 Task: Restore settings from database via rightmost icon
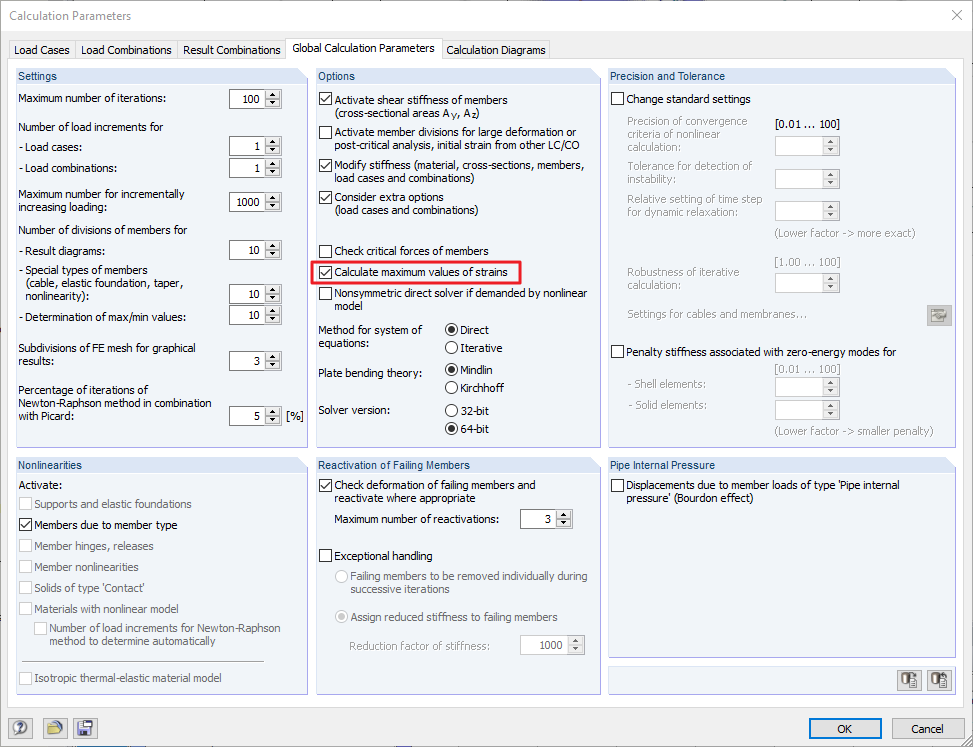coord(939,679)
